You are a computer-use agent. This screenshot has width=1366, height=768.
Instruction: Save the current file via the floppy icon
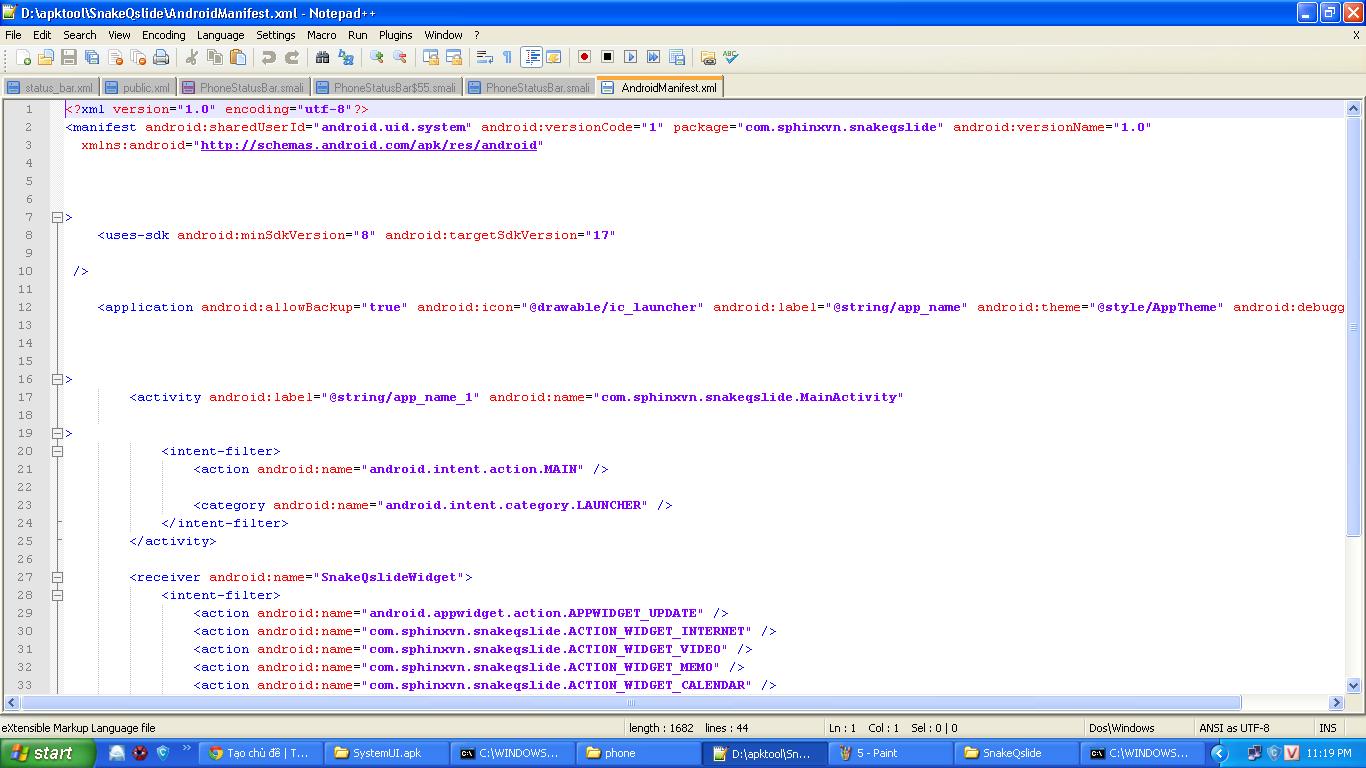[69, 58]
